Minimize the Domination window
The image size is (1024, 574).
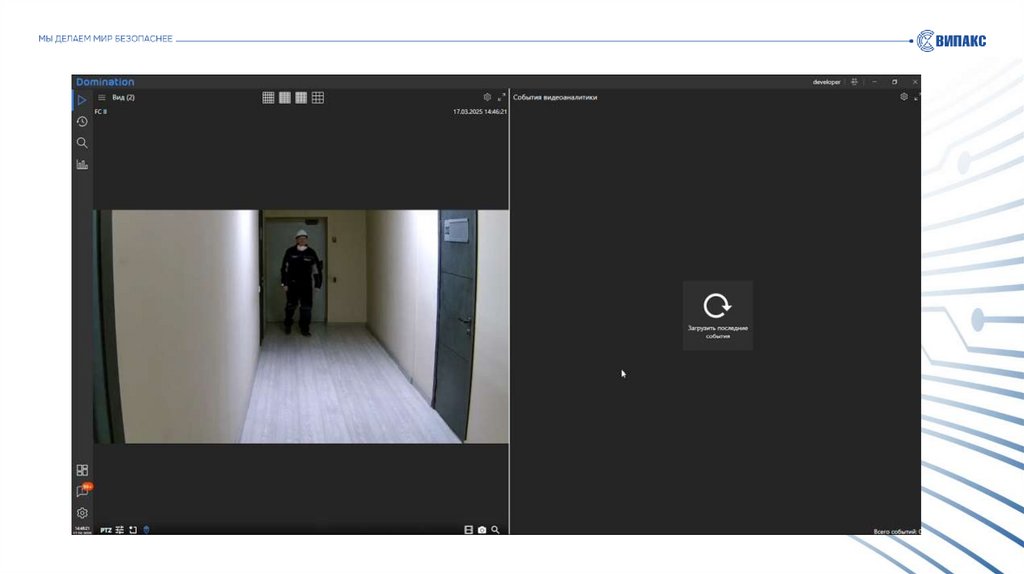(x=874, y=82)
